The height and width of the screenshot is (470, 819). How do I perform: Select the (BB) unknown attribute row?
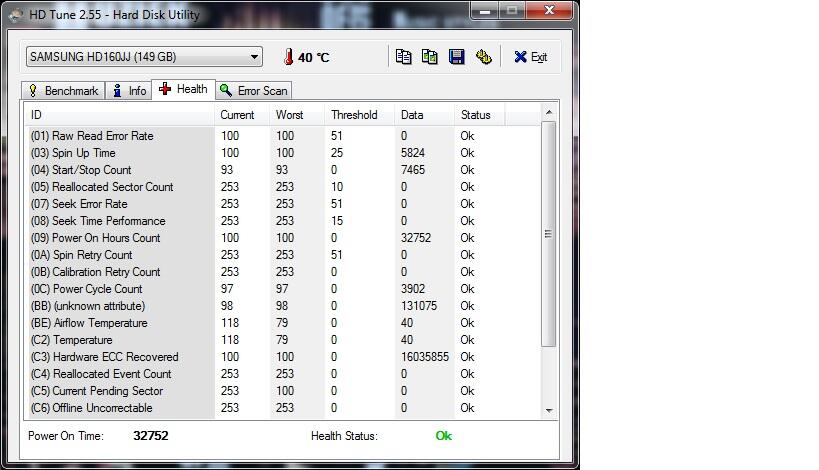click(282, 306)
